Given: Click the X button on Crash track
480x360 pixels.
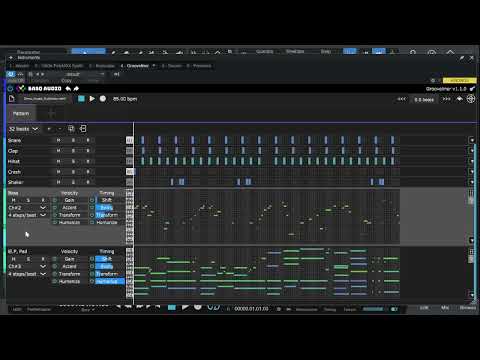Looking at the screenshot, I should tap(88, 172).
